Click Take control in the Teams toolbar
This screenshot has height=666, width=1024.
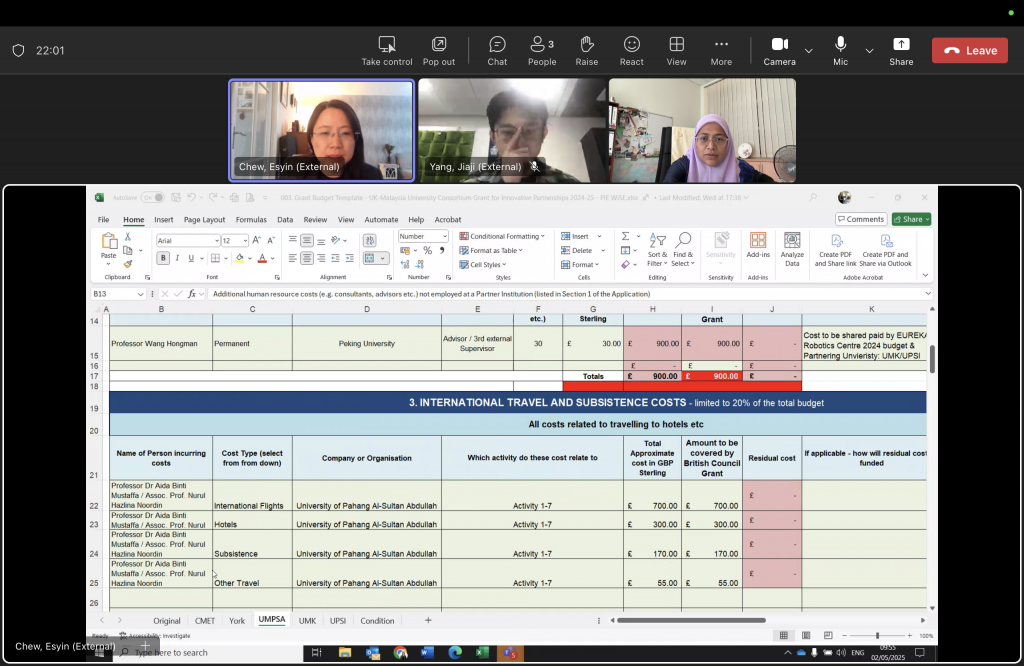point(387,51)
